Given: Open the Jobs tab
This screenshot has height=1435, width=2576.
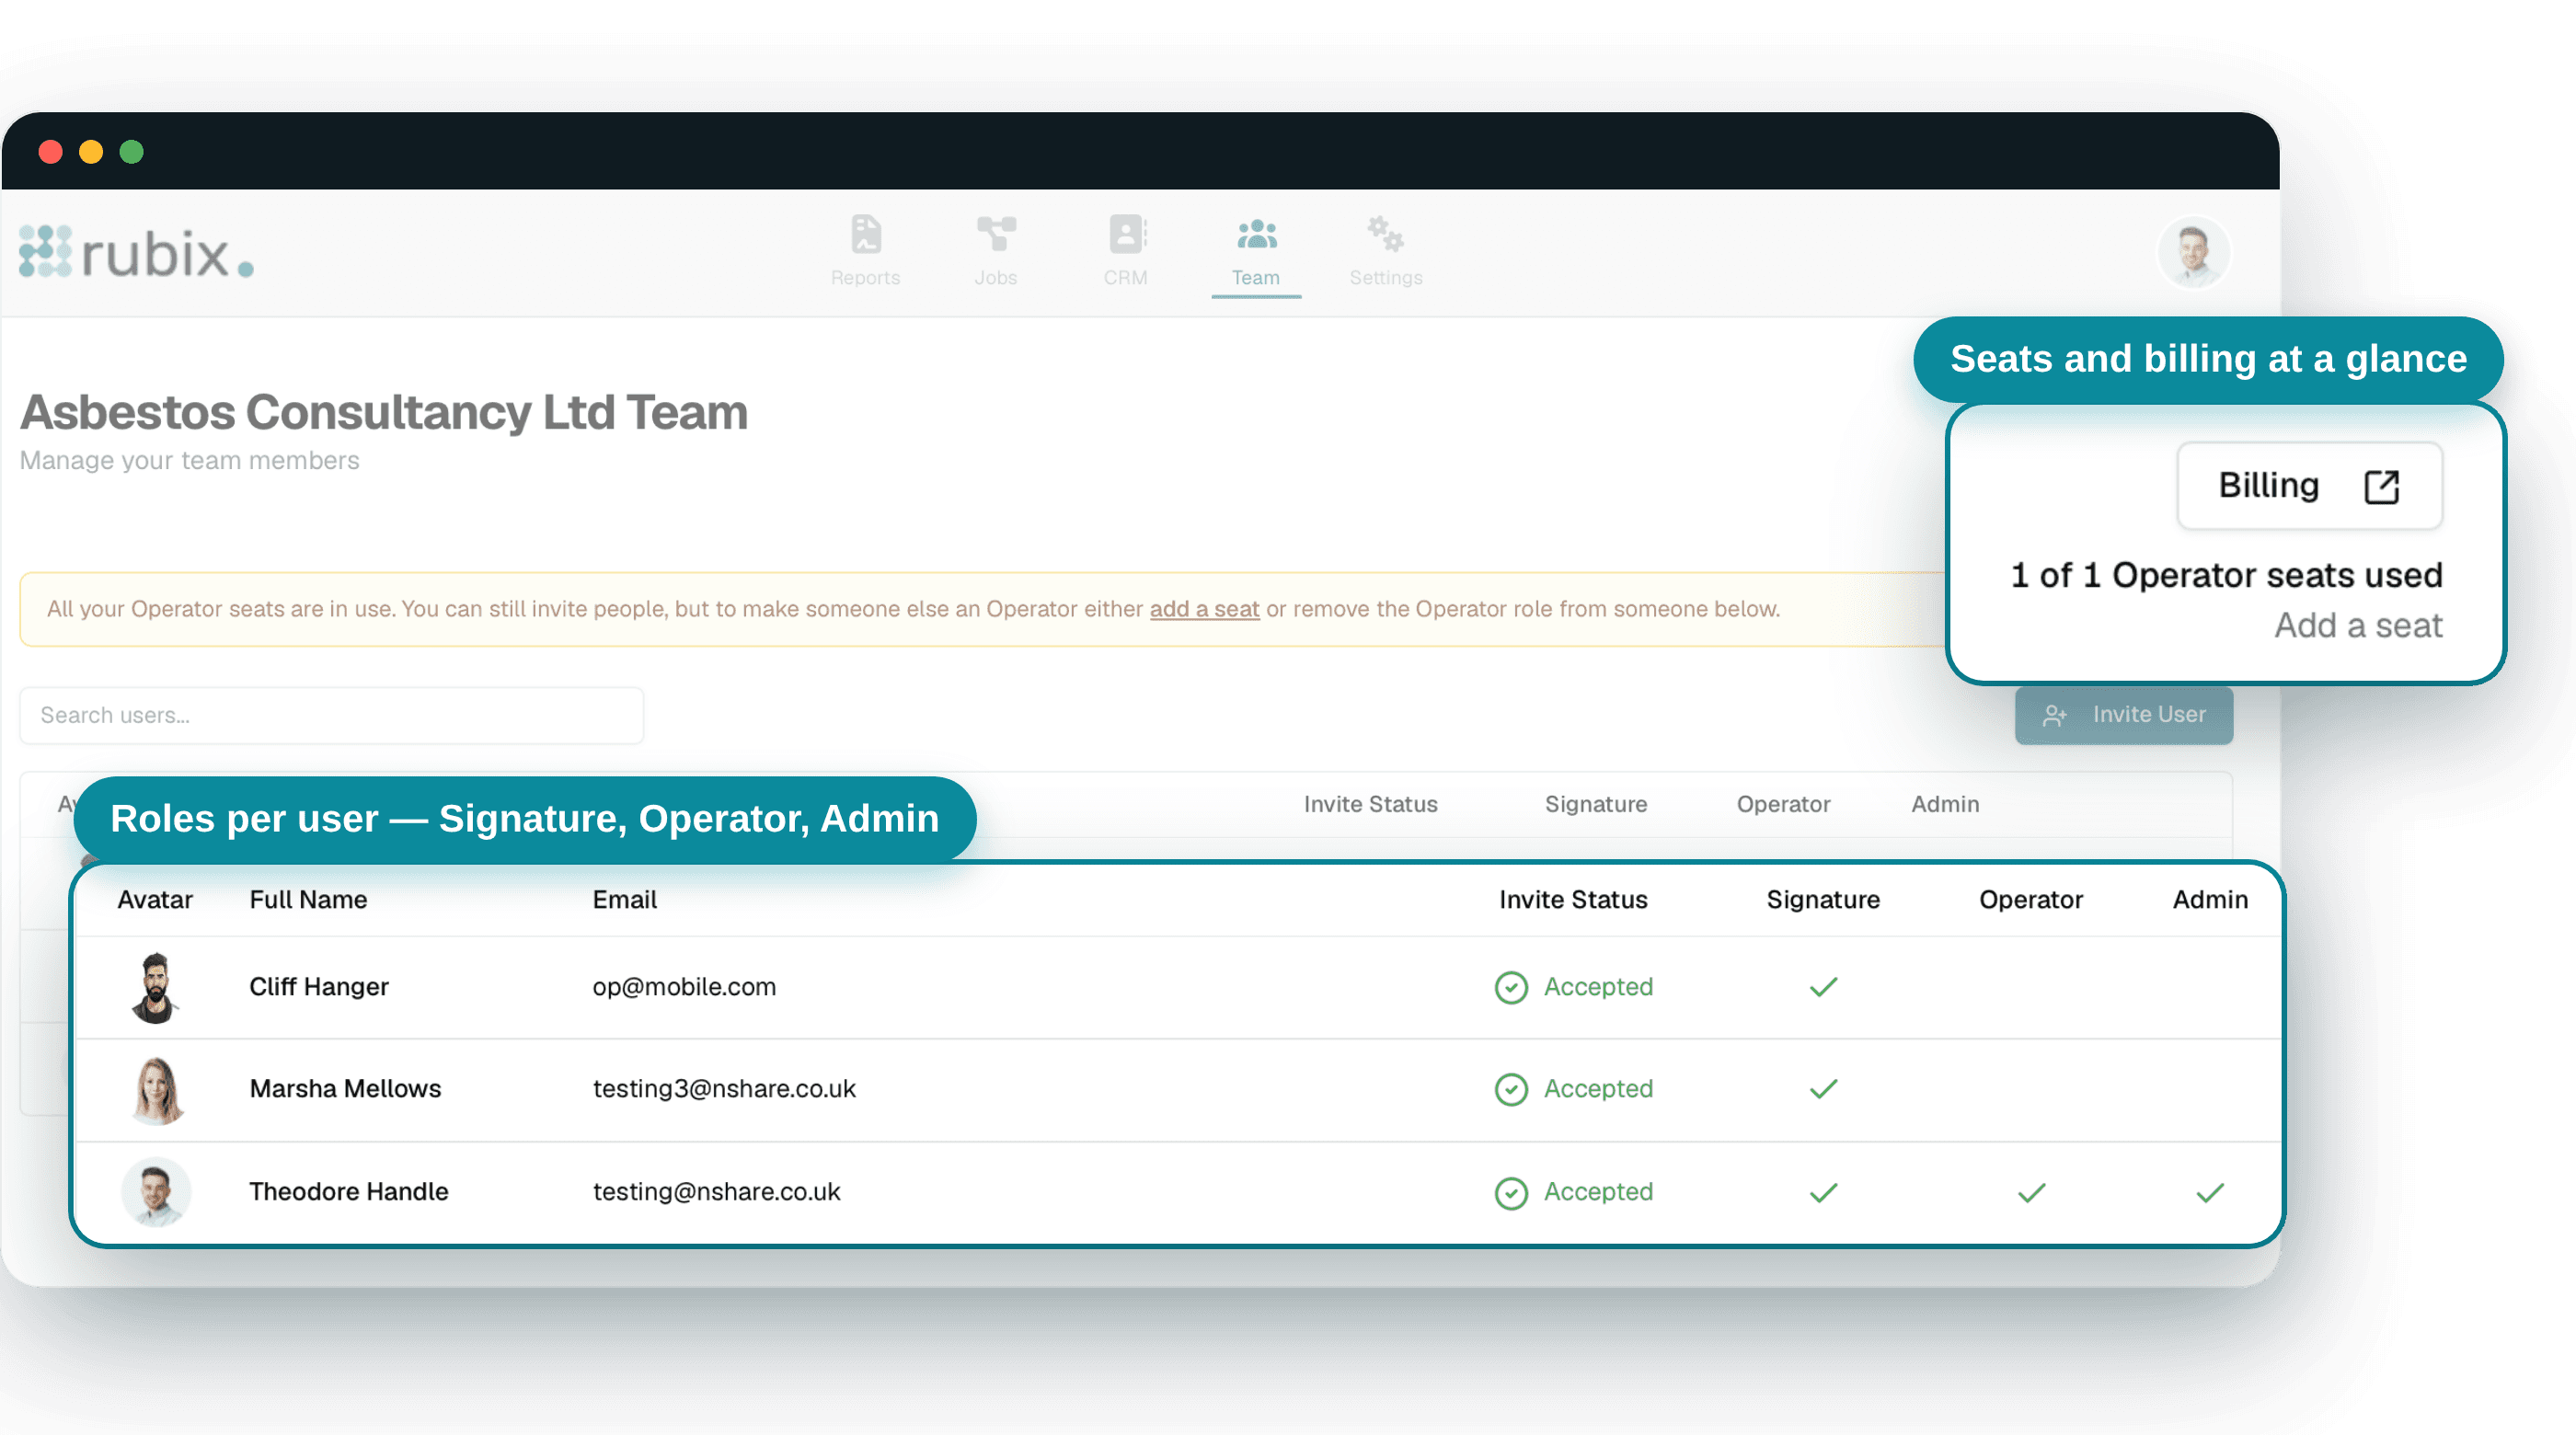Looking at the screenshot, I should tap(996, 252).
